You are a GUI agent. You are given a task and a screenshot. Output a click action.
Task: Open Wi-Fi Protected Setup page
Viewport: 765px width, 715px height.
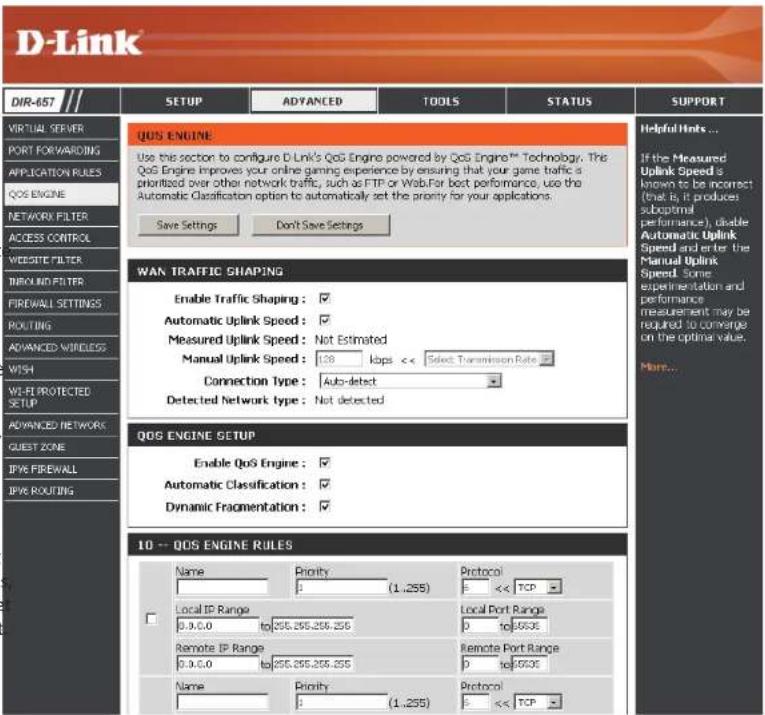coord(60,397)
